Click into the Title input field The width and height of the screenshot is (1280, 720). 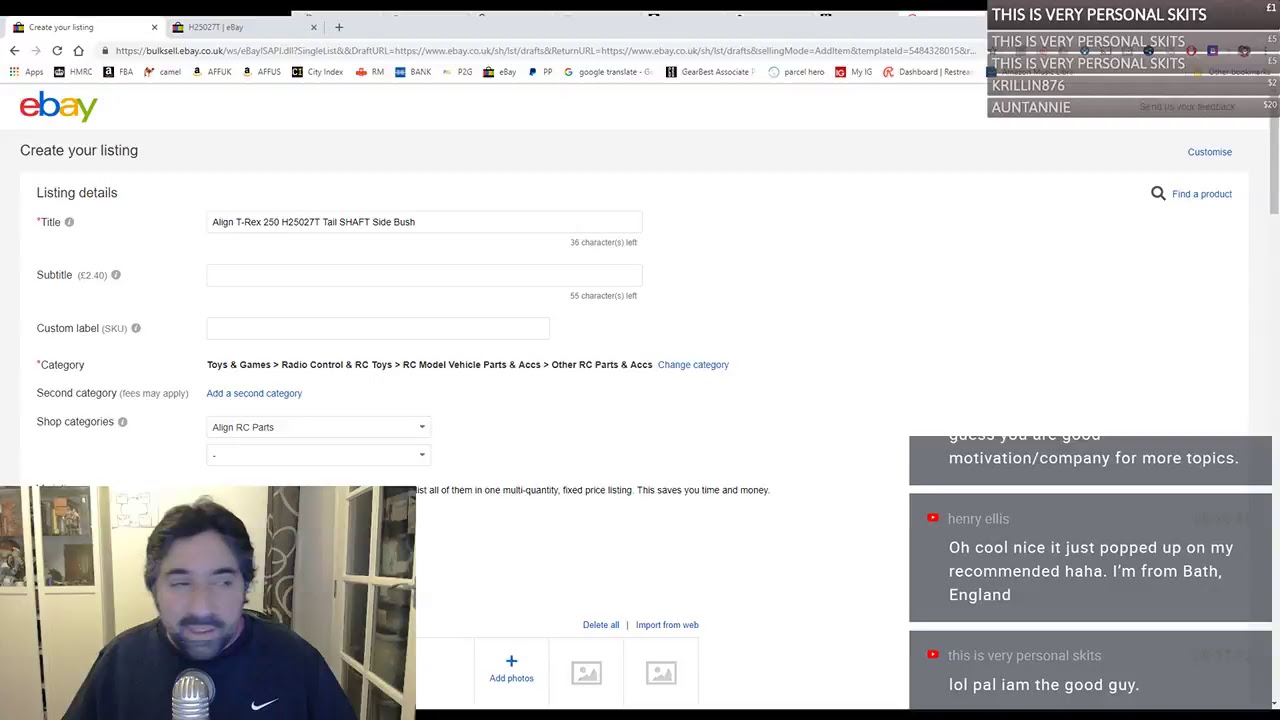click(x=424, y=222)
